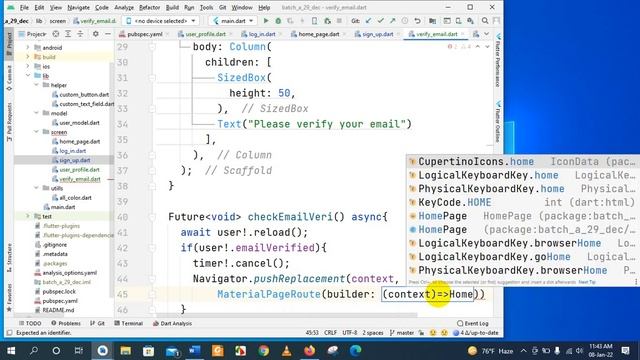Screen dimensions: 640x360
Task: Click the master Git branch widget
Action: click(x=402, y=333)
